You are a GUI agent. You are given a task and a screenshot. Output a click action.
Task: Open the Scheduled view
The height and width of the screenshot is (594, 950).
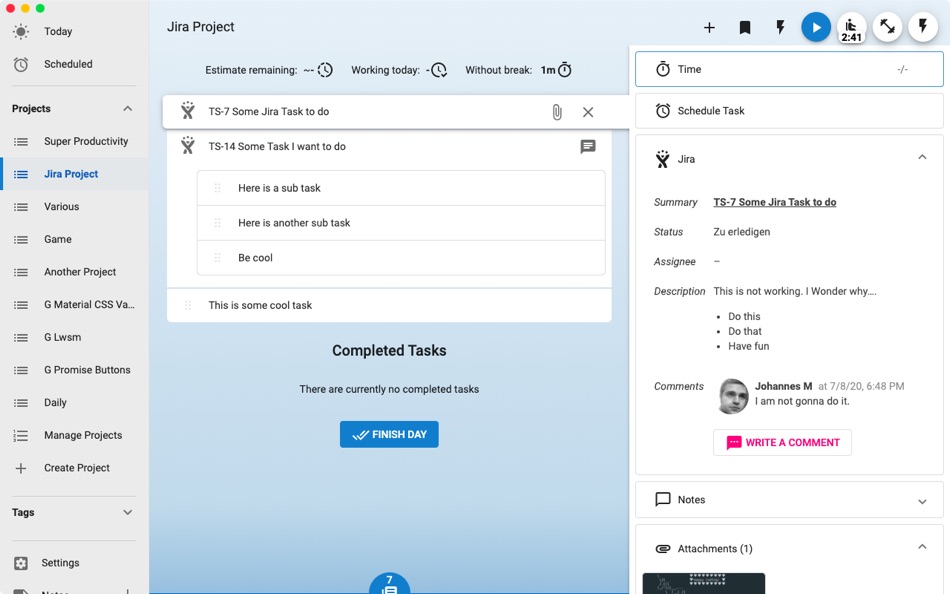[x=74, y=64]
